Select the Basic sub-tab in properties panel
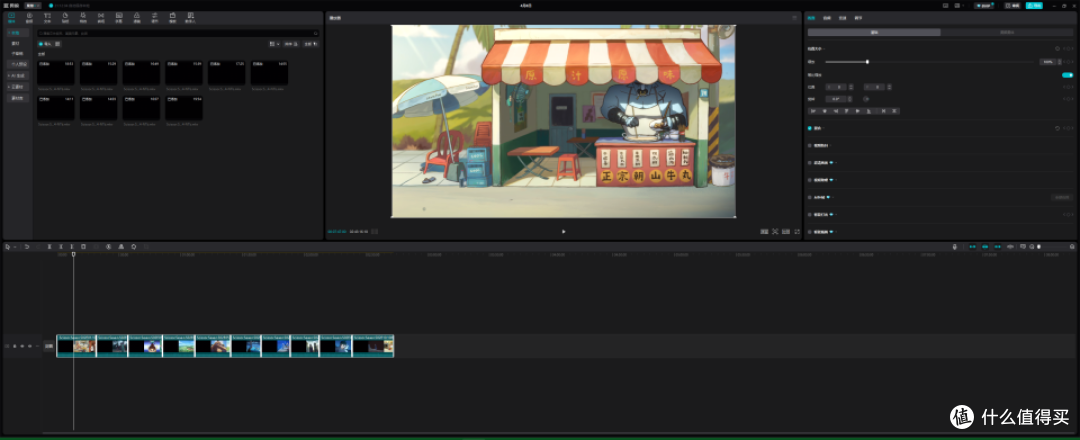Image resolution: width=1080 pixels, height=440 pixels. coord(874,32)
